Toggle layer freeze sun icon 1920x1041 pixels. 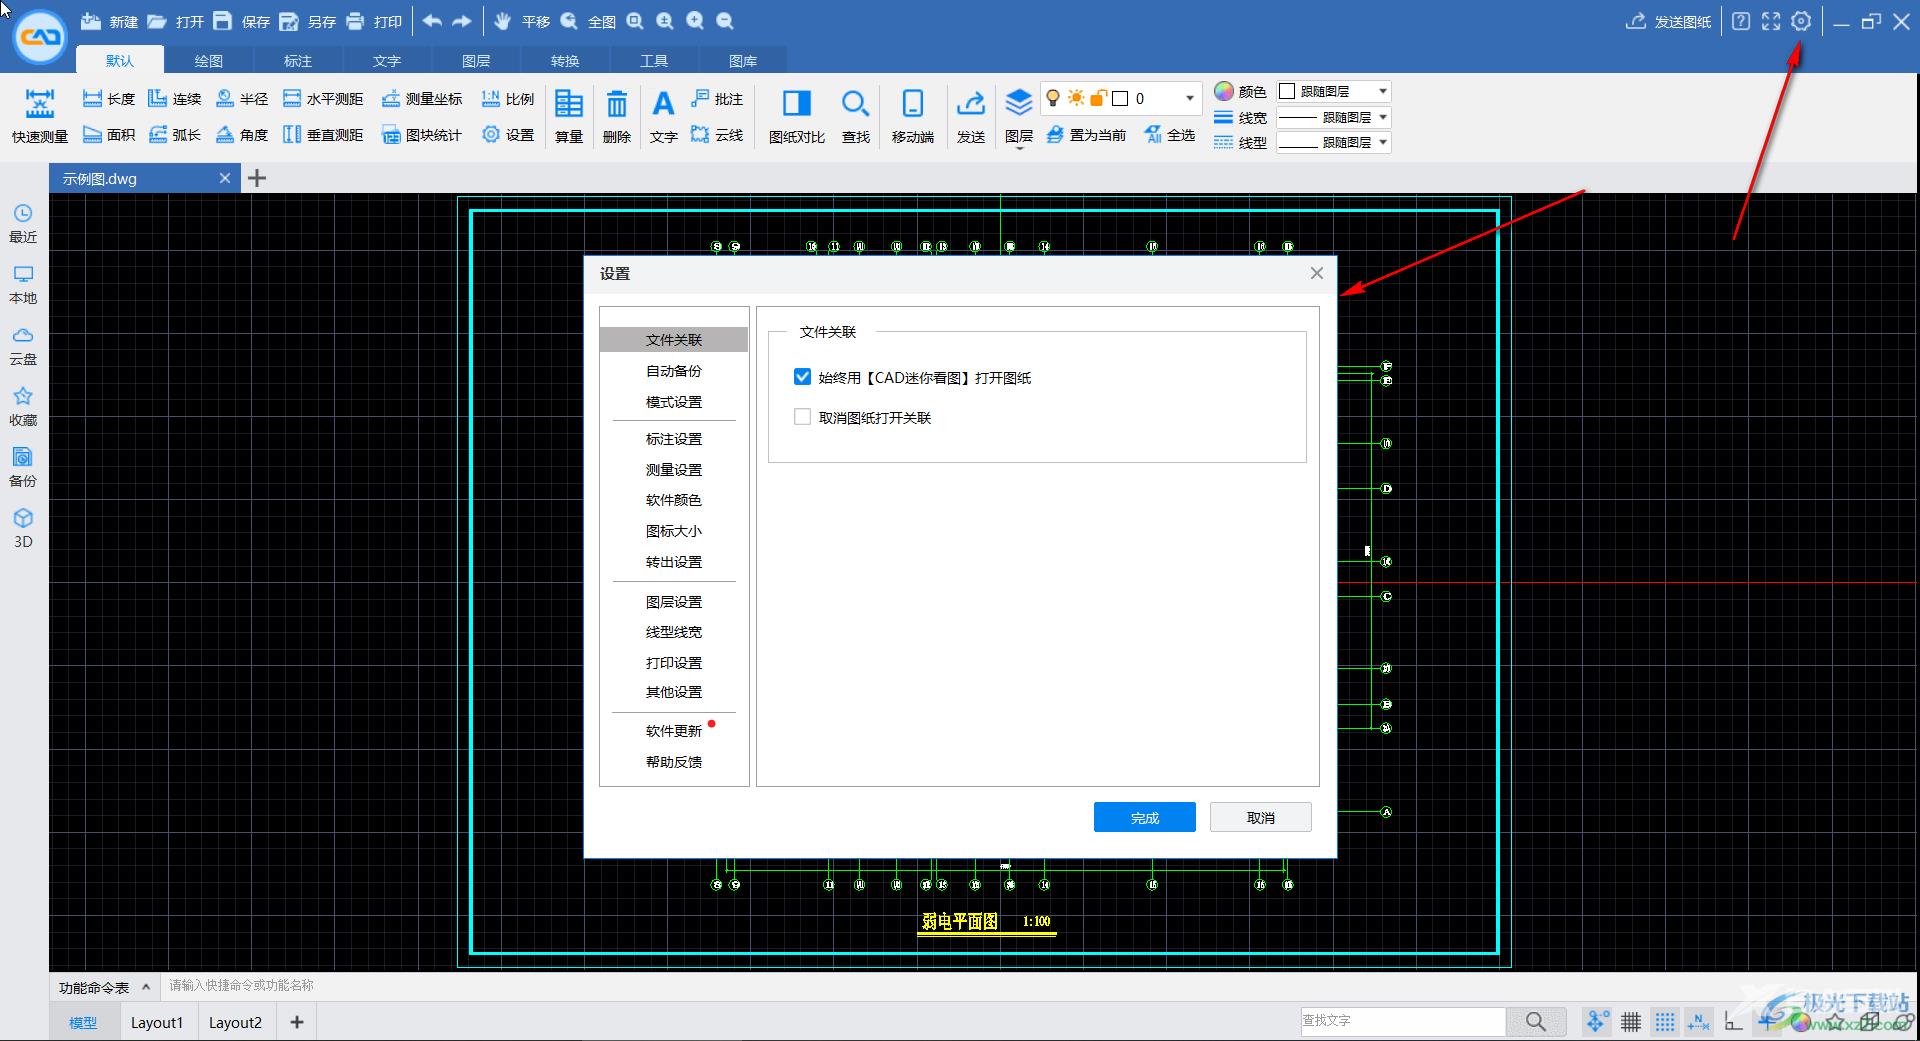(x=1076, y=98)
